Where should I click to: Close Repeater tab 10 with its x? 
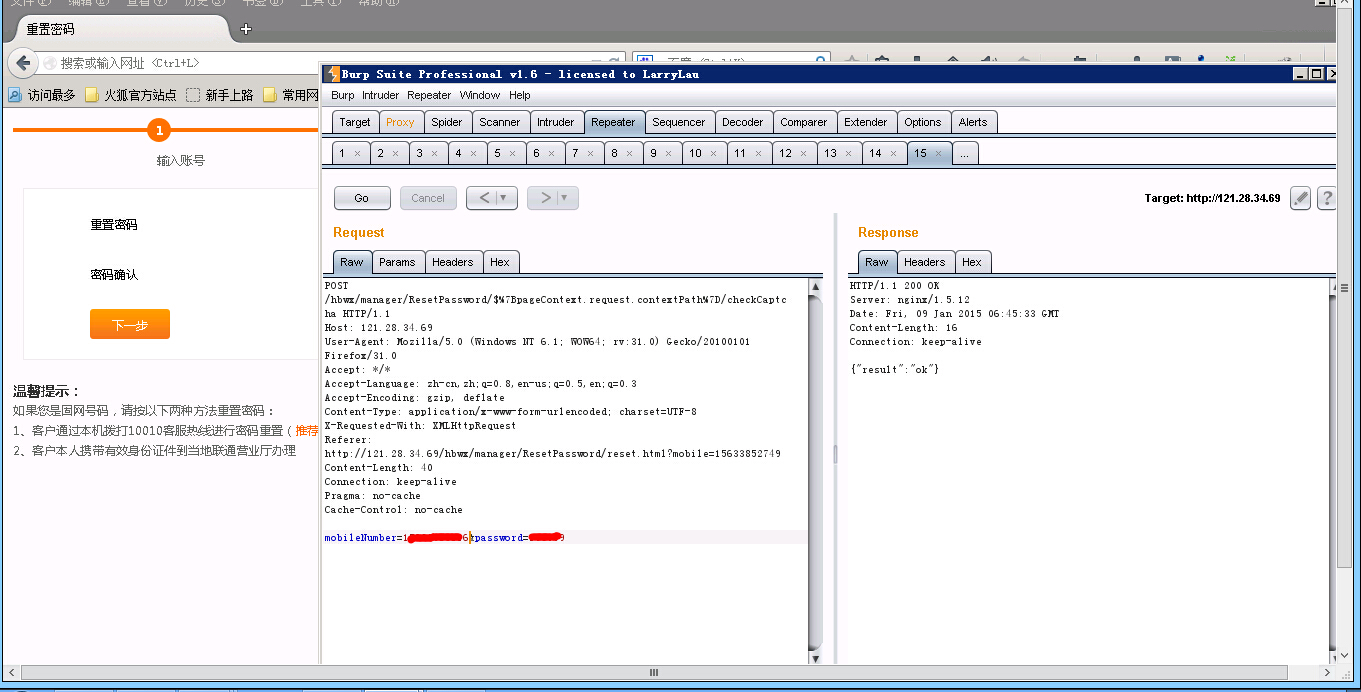714,153
